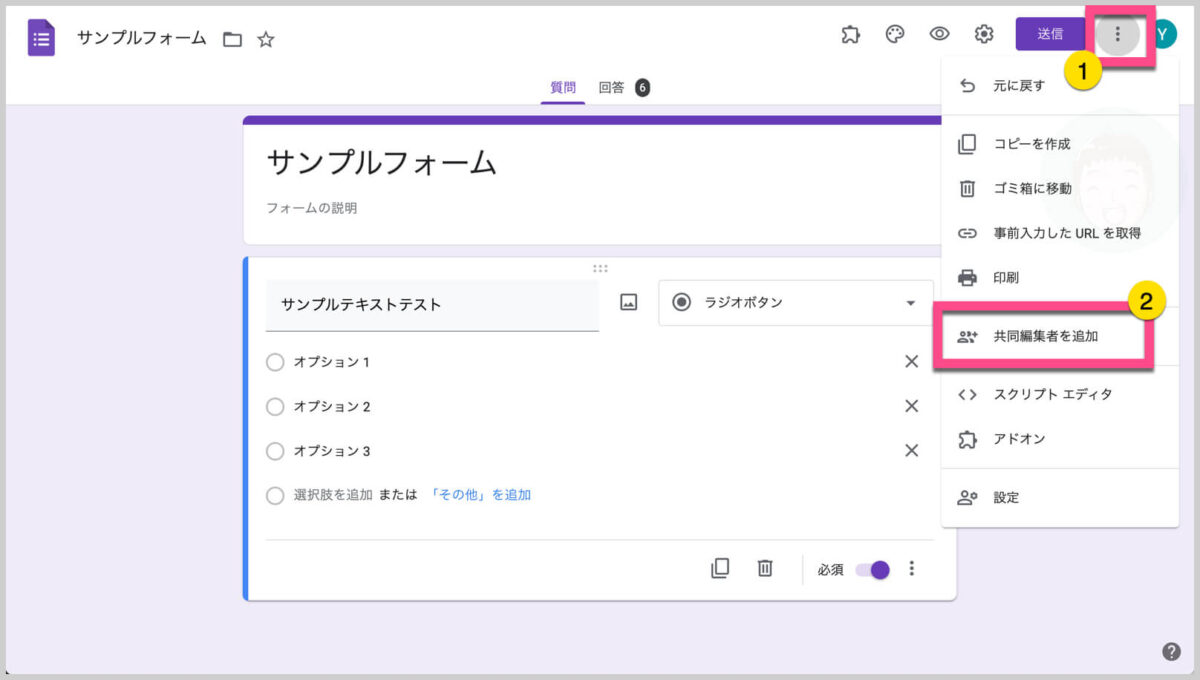The width and height of the screenshot is (1200, 680).
Task: Open the question's three-dot options menu
Action: pos(911,568)
